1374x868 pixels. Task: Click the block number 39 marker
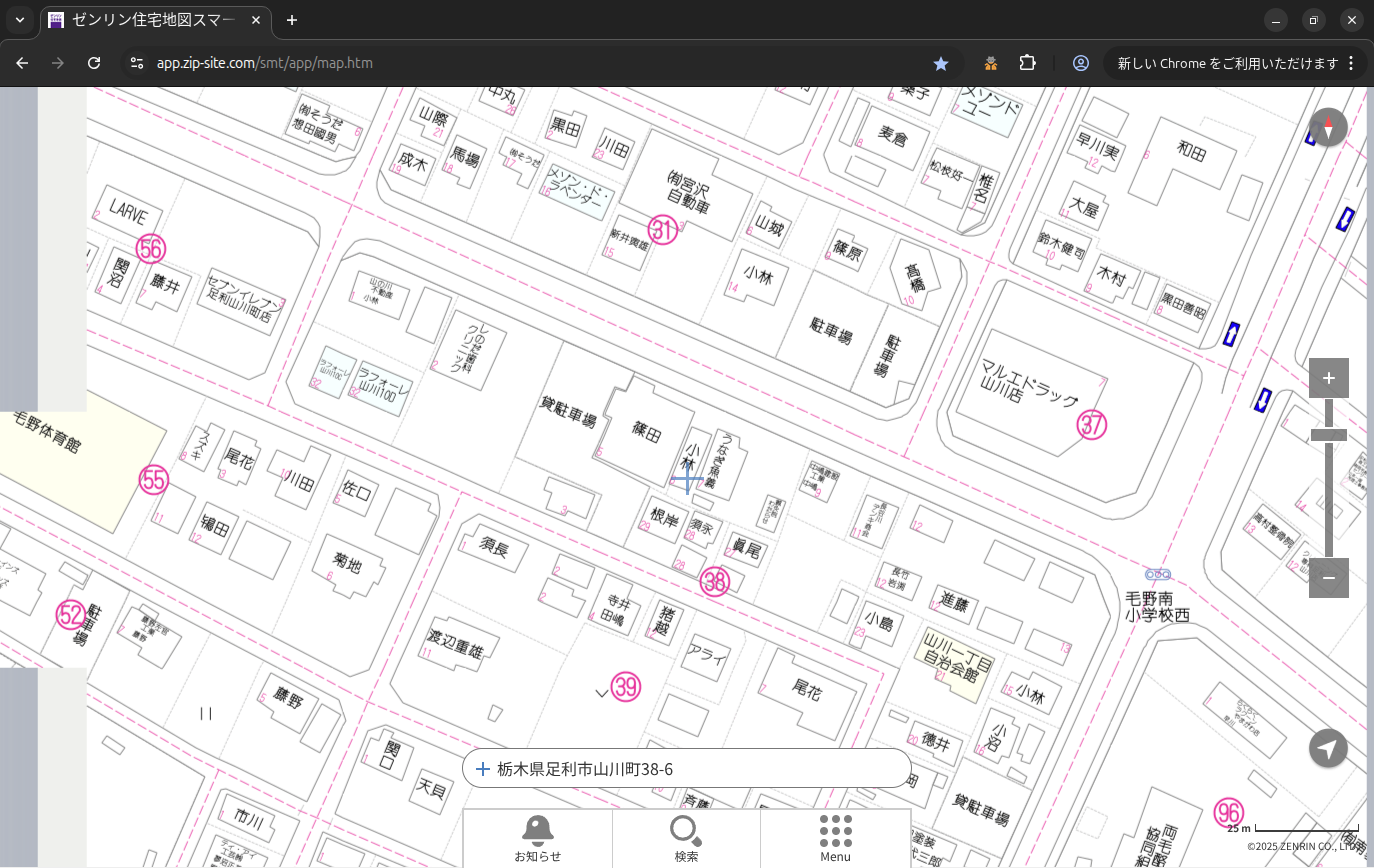coord(626,687)
